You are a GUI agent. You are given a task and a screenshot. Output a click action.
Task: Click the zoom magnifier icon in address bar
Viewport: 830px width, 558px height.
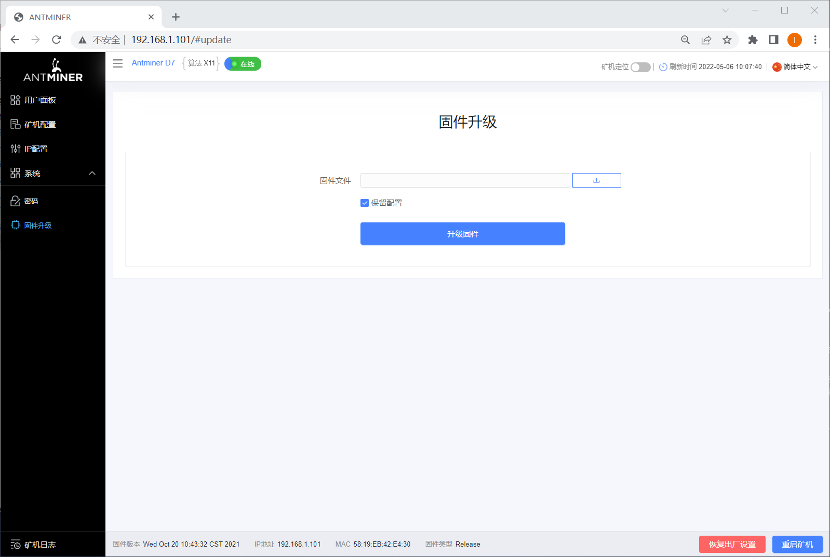pyautogui.click(x=685, y=40)
